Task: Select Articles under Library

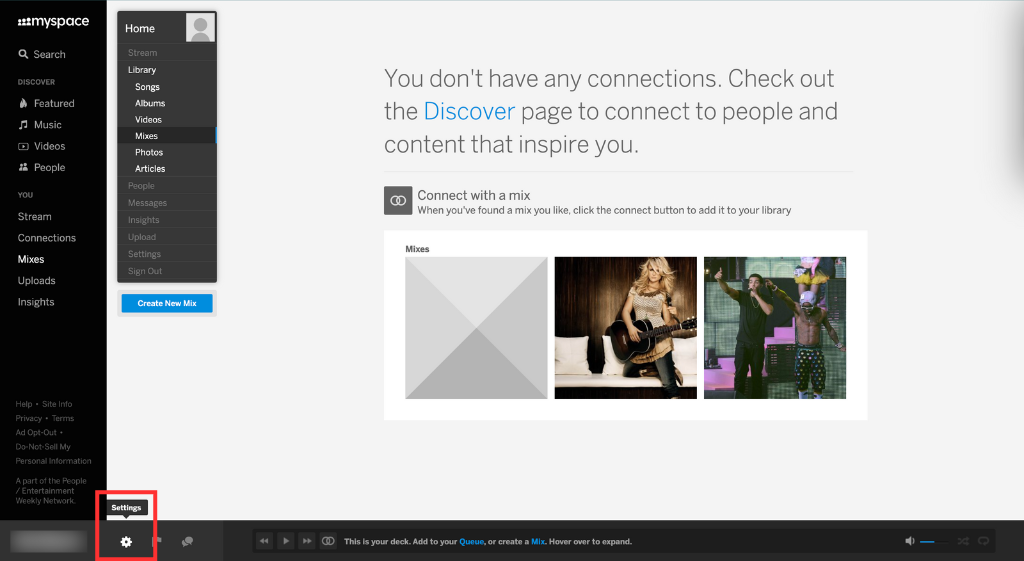Action: pyautogui.click(x=167, y=168)
